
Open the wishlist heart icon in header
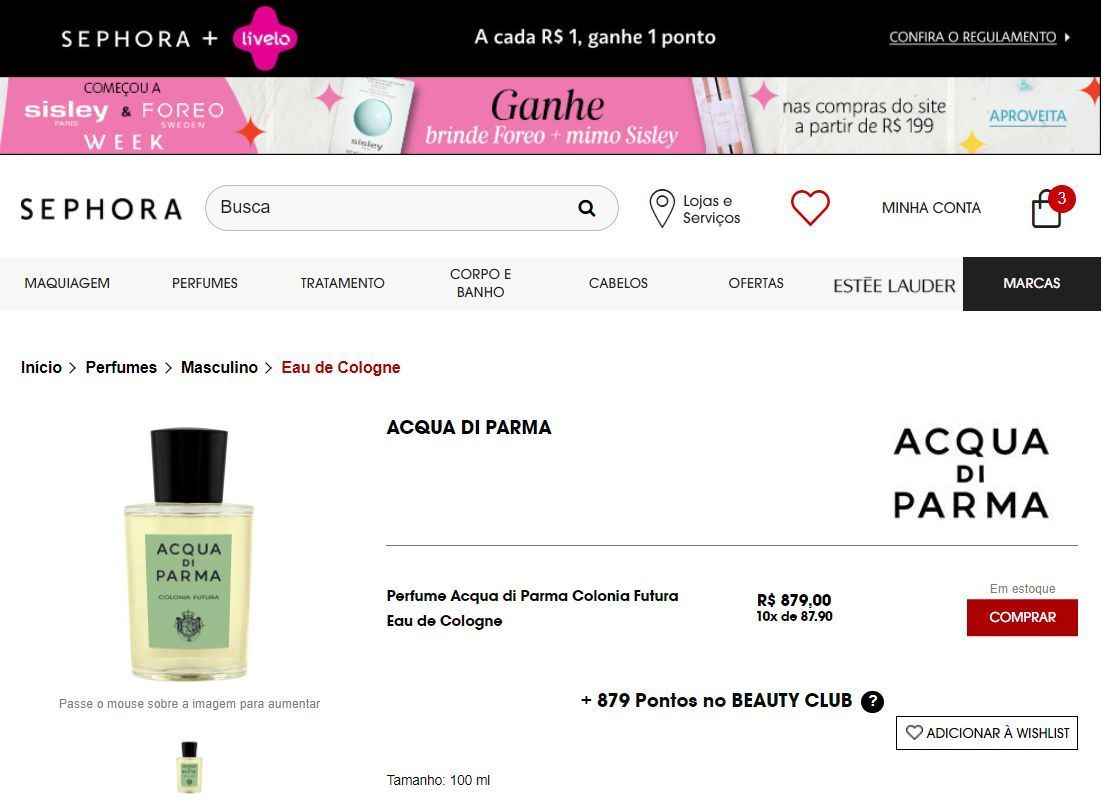[x=810, y=208]
